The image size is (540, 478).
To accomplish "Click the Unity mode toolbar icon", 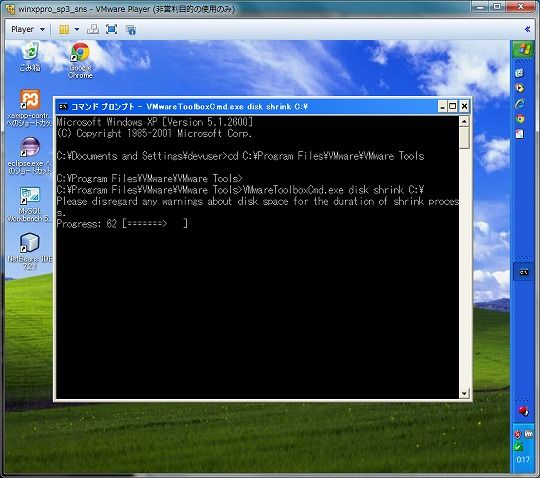I will tap(131, 30).
